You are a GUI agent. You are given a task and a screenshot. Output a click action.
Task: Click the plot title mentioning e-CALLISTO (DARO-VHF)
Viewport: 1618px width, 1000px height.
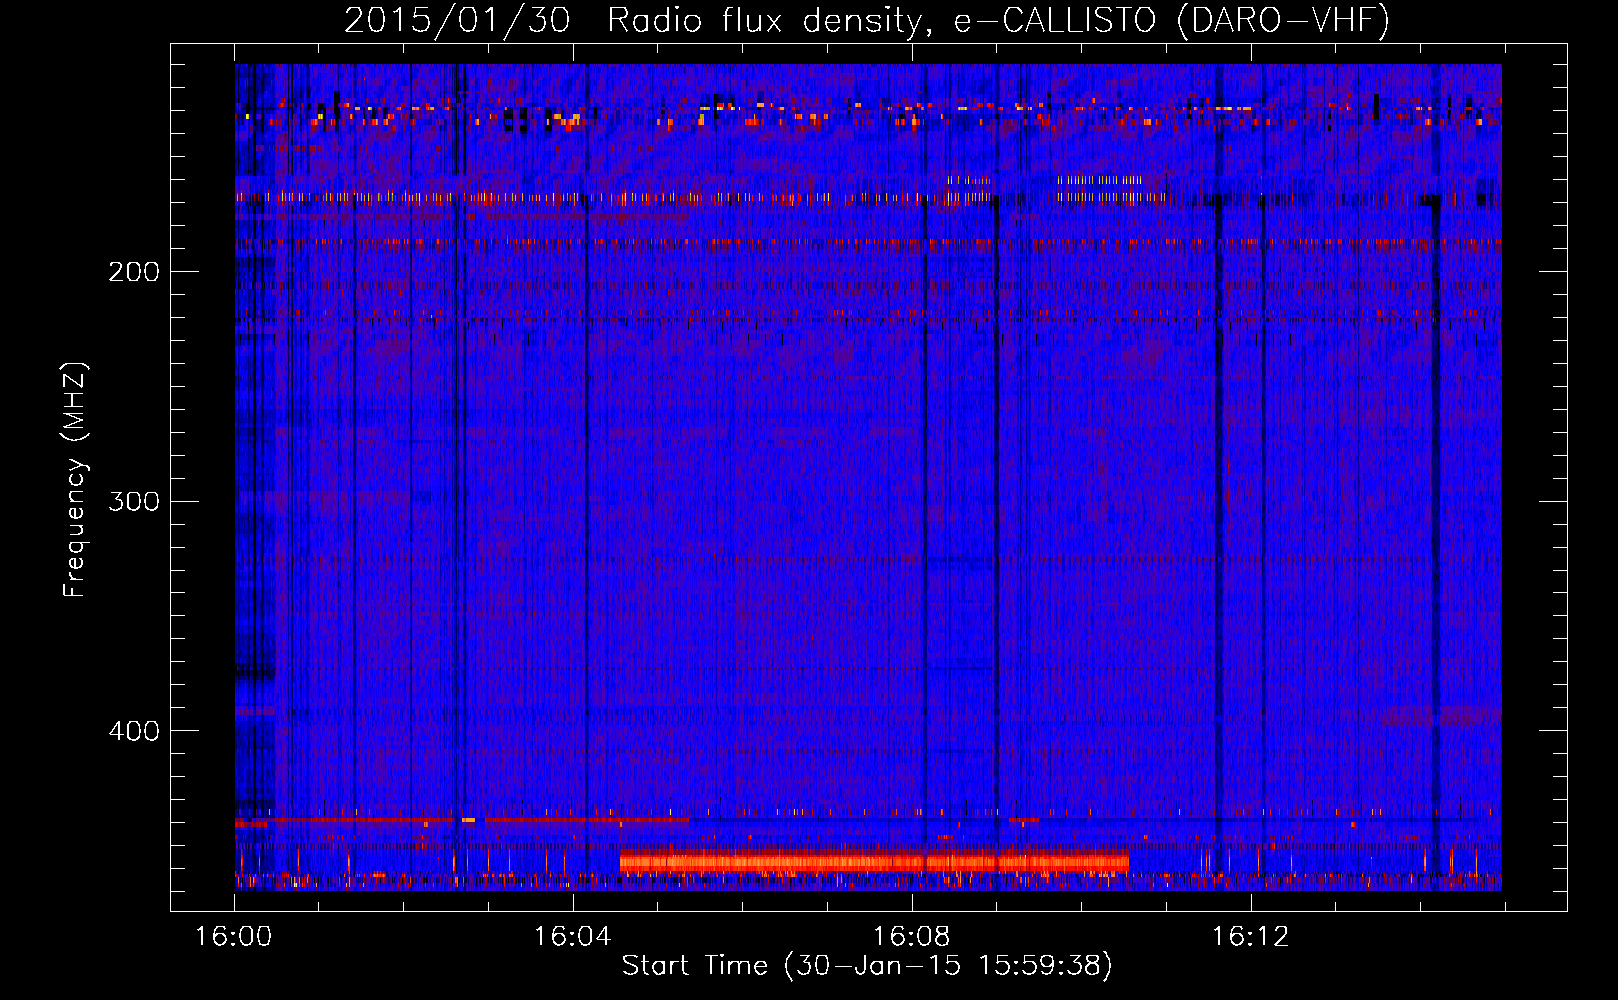[867, 20]
